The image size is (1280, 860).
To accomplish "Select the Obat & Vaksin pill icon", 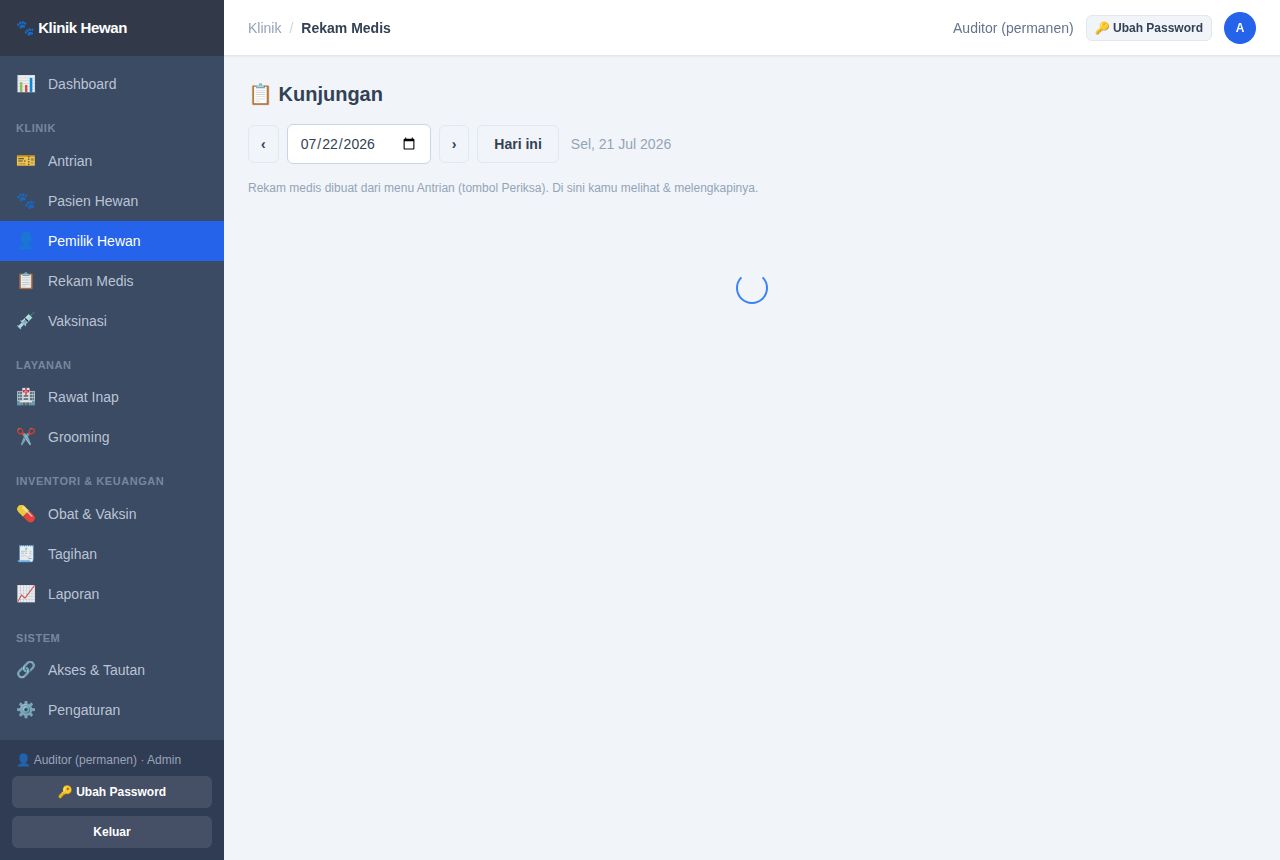I will (26, 514).
